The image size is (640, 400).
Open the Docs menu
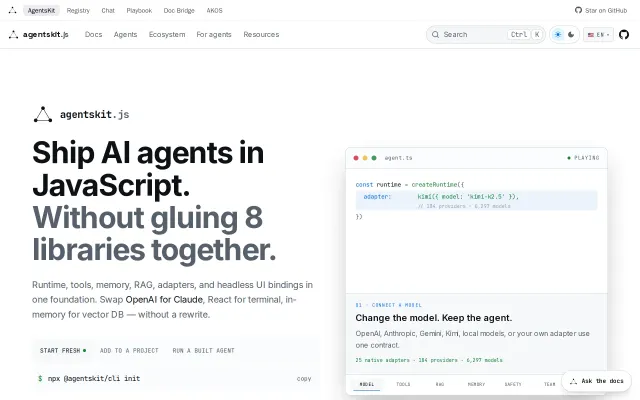point(93,35)
